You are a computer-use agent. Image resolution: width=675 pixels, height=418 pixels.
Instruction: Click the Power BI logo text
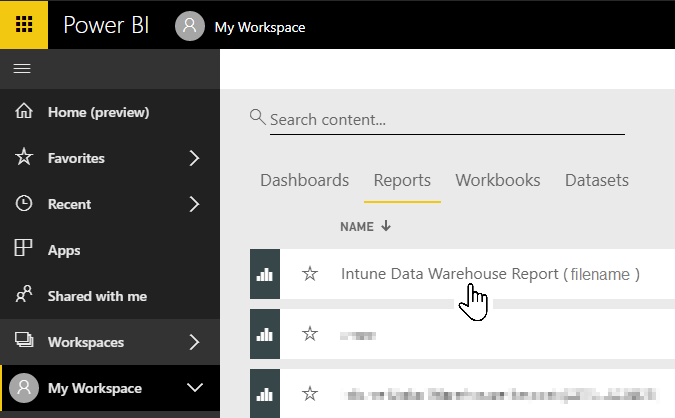(106, 25)
